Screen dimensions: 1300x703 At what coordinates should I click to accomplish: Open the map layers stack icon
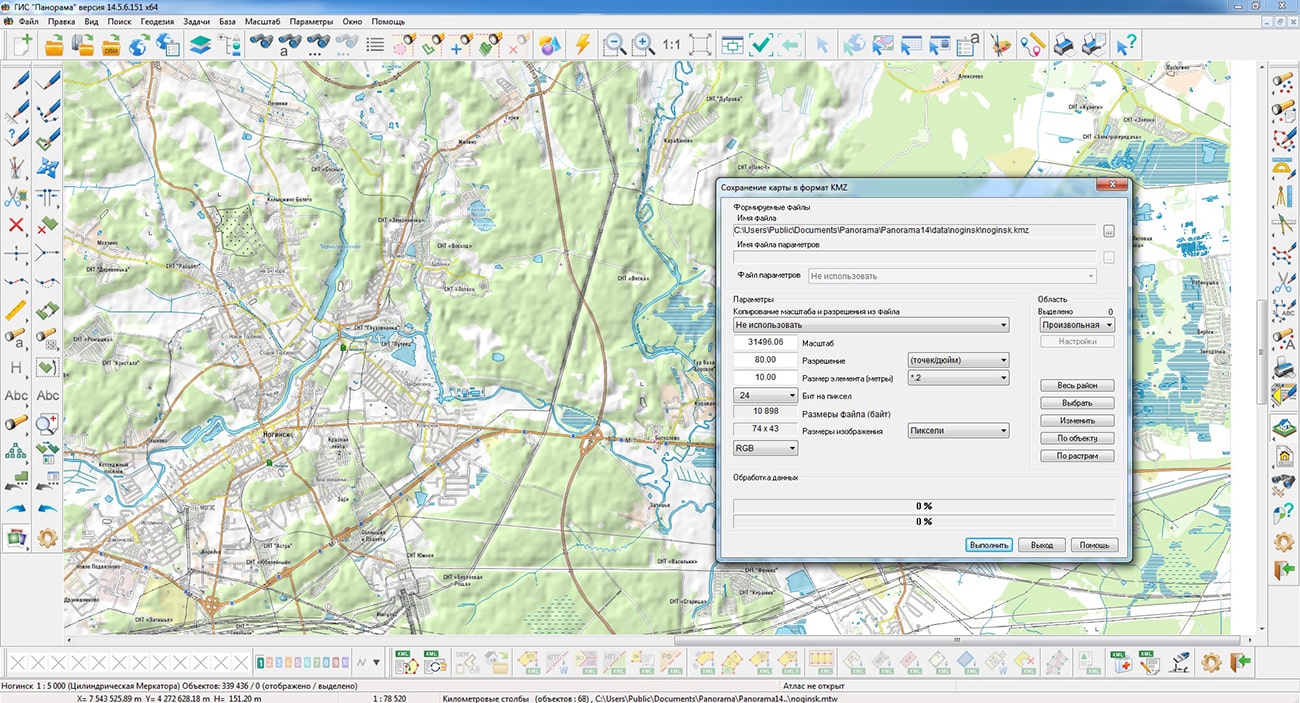click(199, 44)
